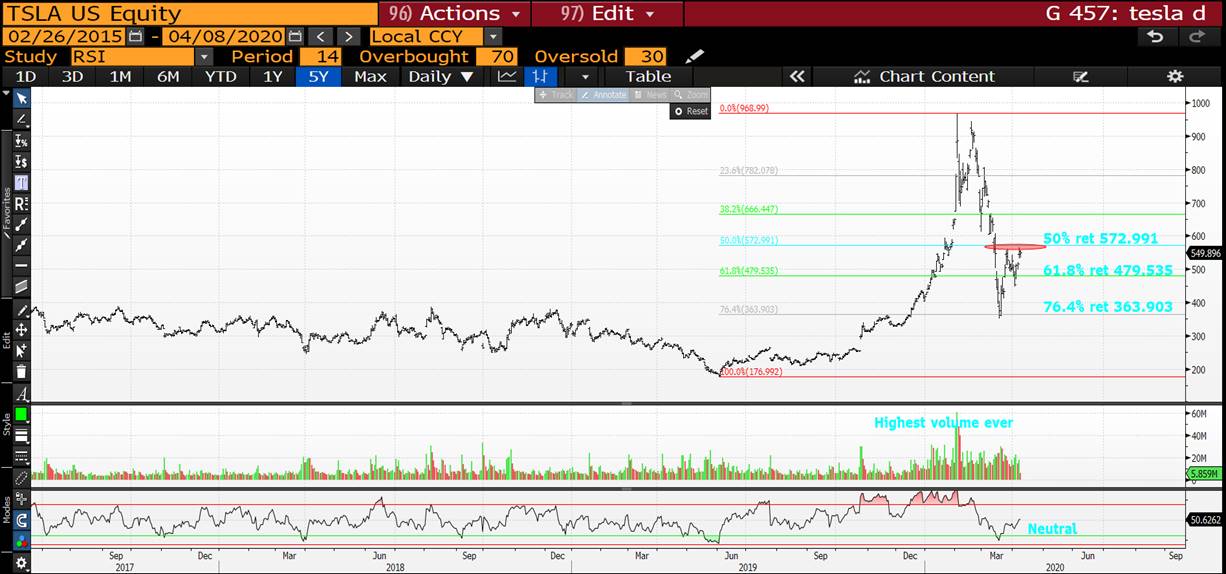Open chart type dropdown arrow beside bar icon

point(586,76)
